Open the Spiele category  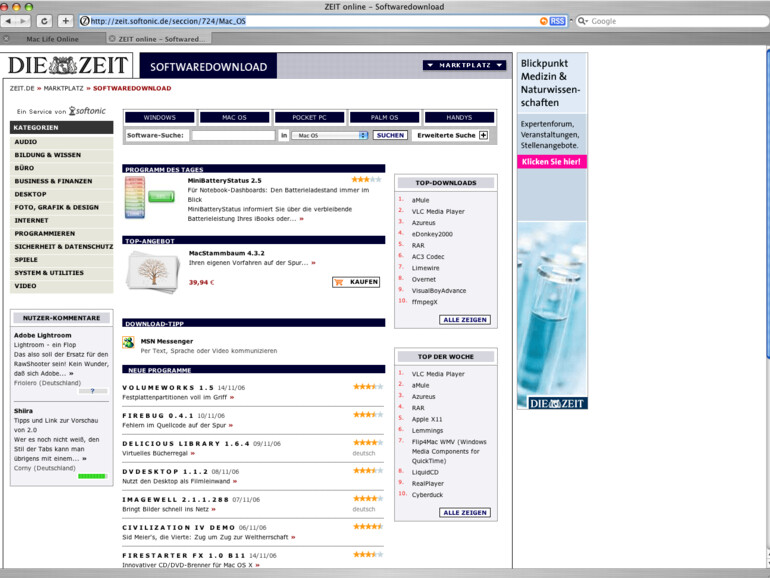coord(61,260)
